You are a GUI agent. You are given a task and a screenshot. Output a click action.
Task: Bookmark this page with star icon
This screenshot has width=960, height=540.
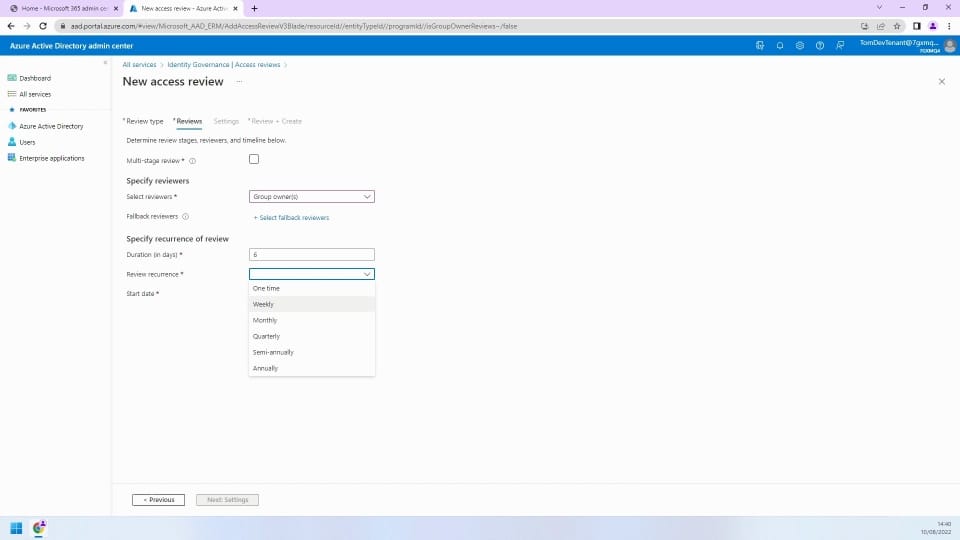[897, 26]
